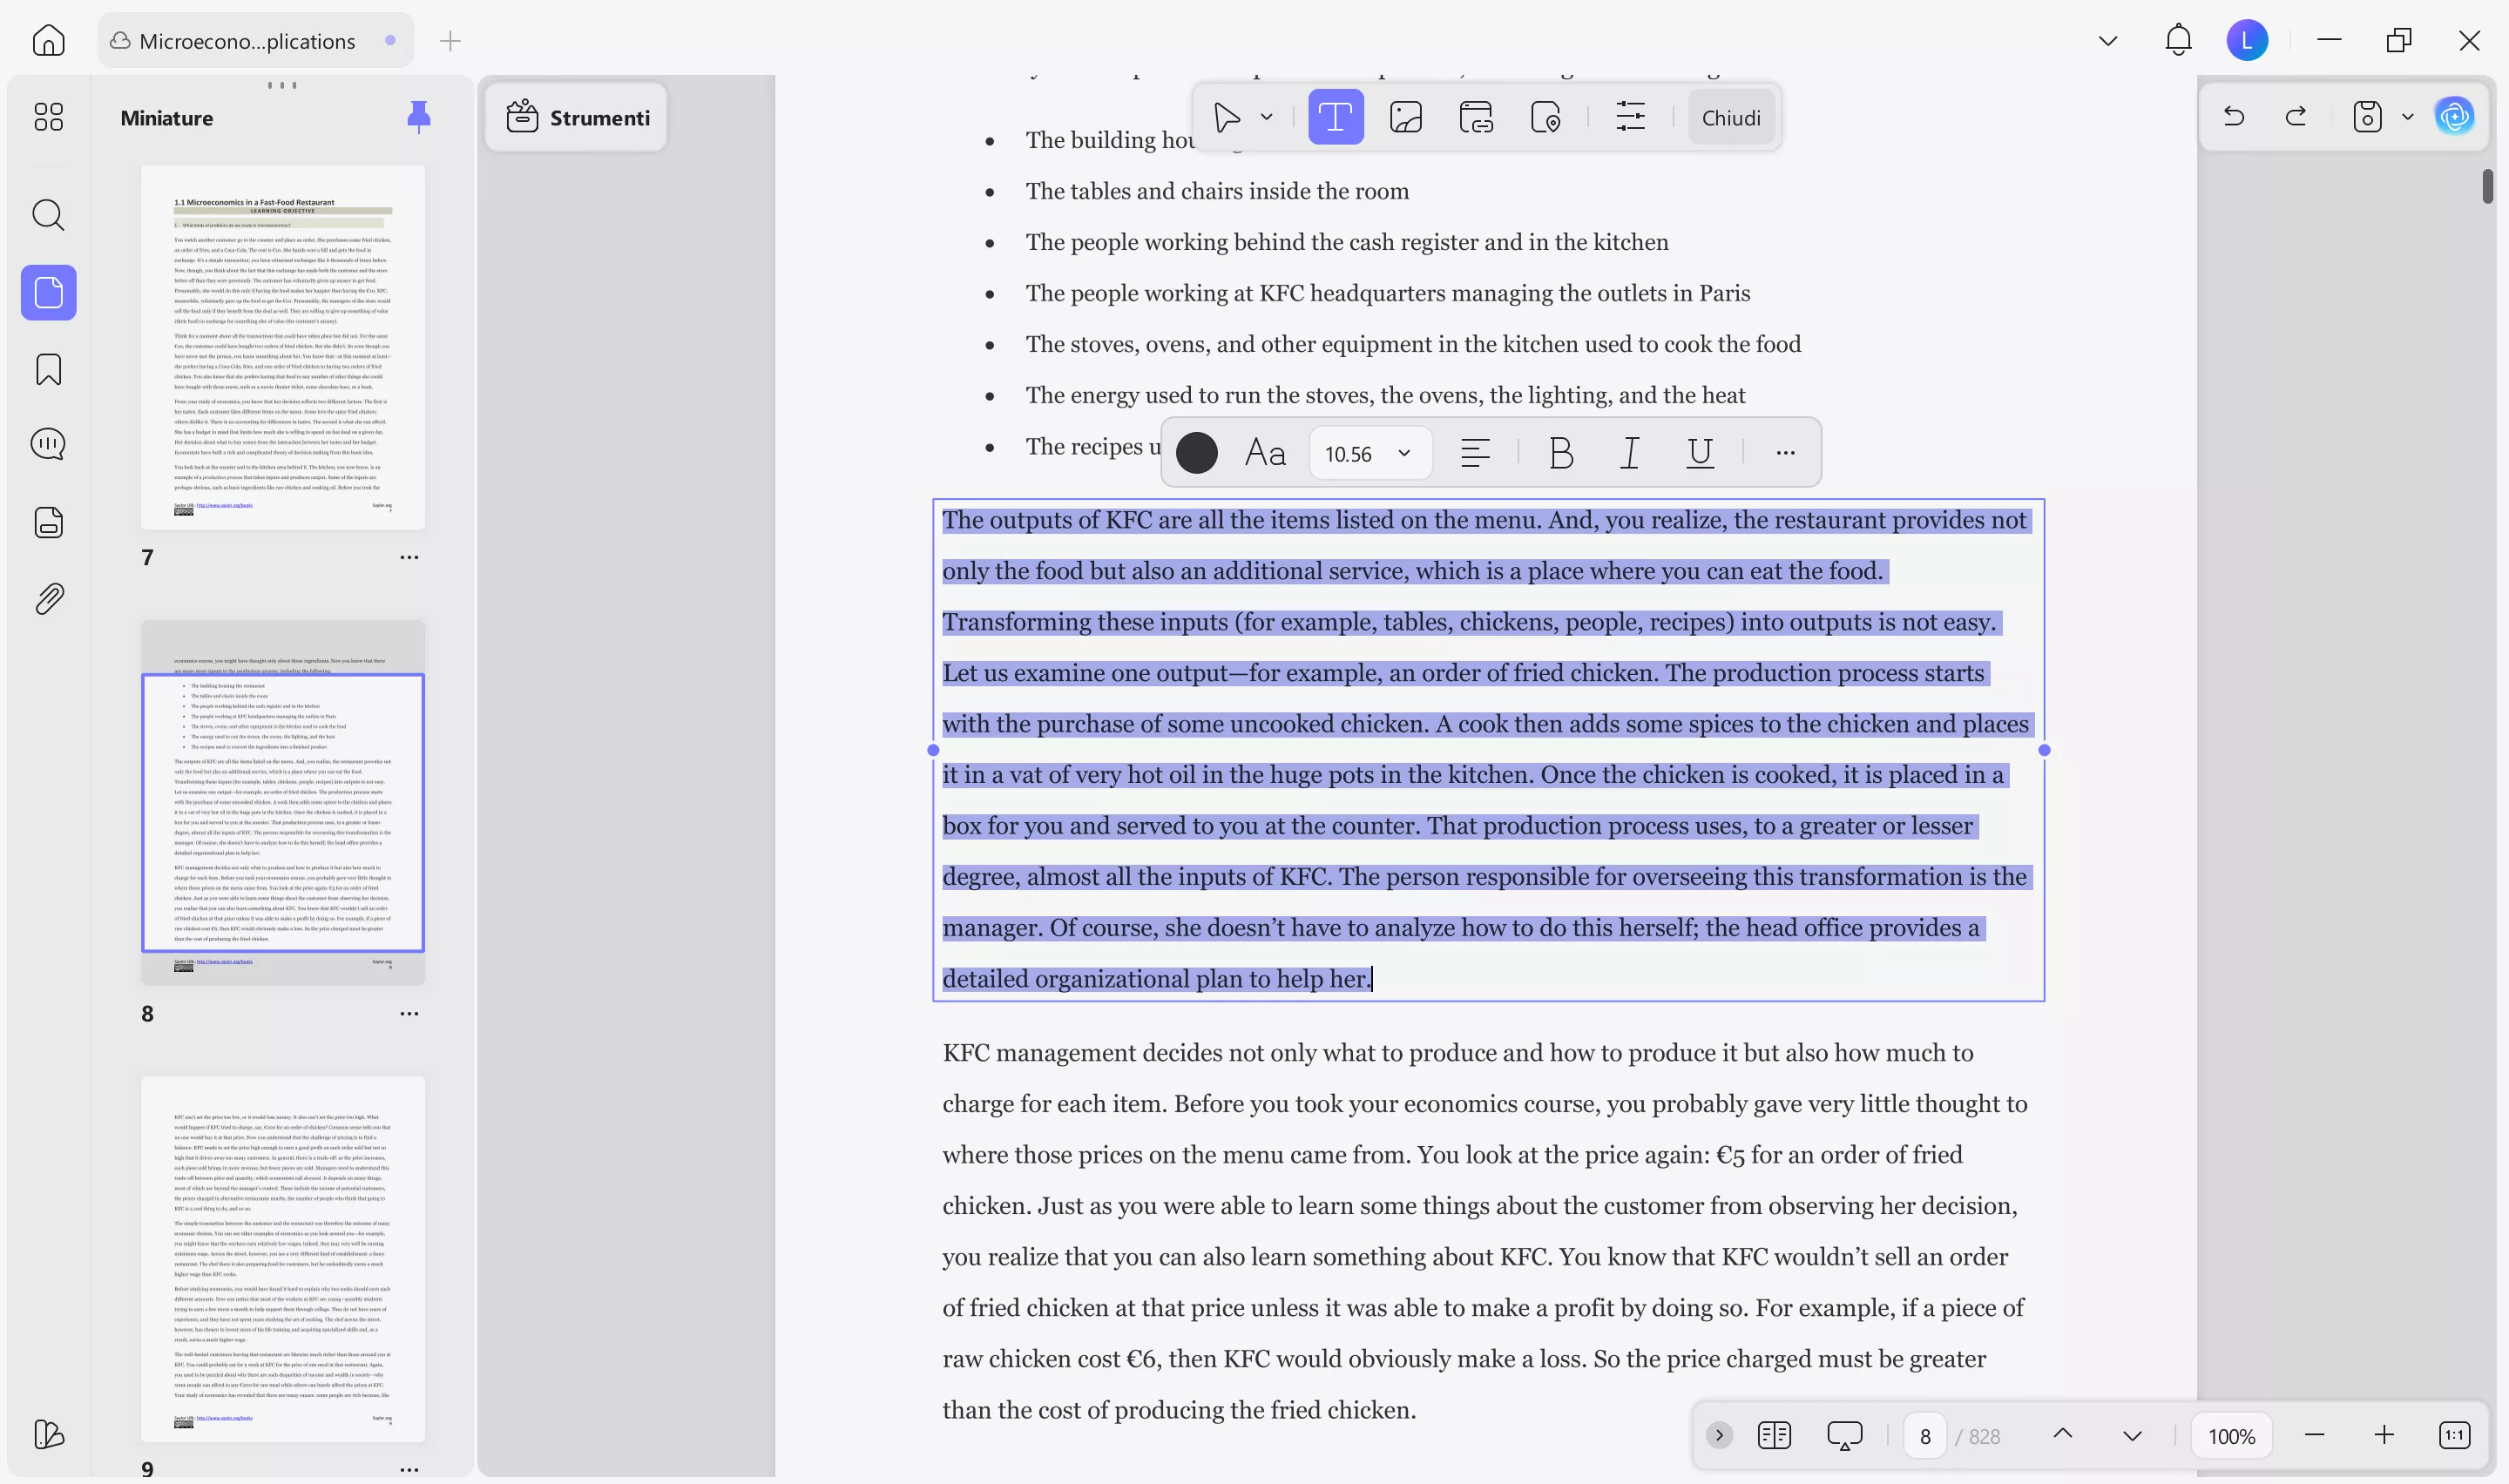Screen dimensions: 2509x1484
Task: Open the bookmarks panel icon
Action: pos(48,370)
